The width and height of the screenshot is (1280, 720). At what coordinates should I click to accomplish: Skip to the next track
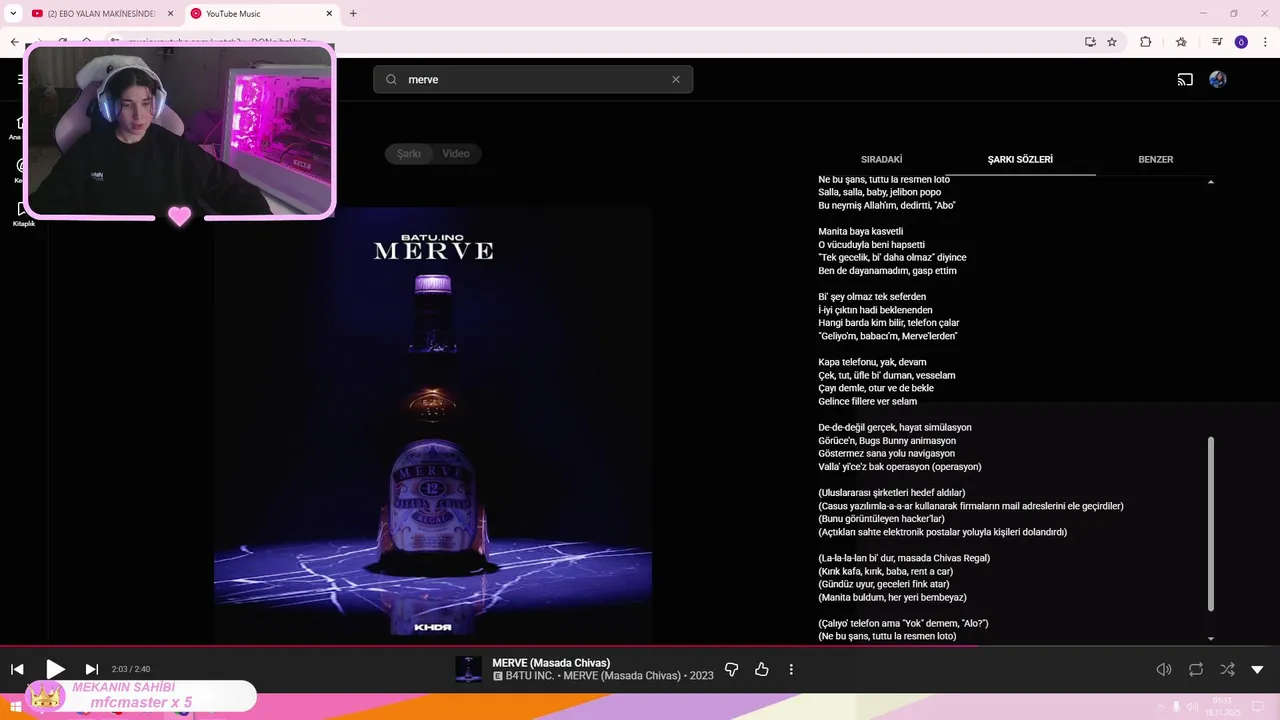point(92,669)
